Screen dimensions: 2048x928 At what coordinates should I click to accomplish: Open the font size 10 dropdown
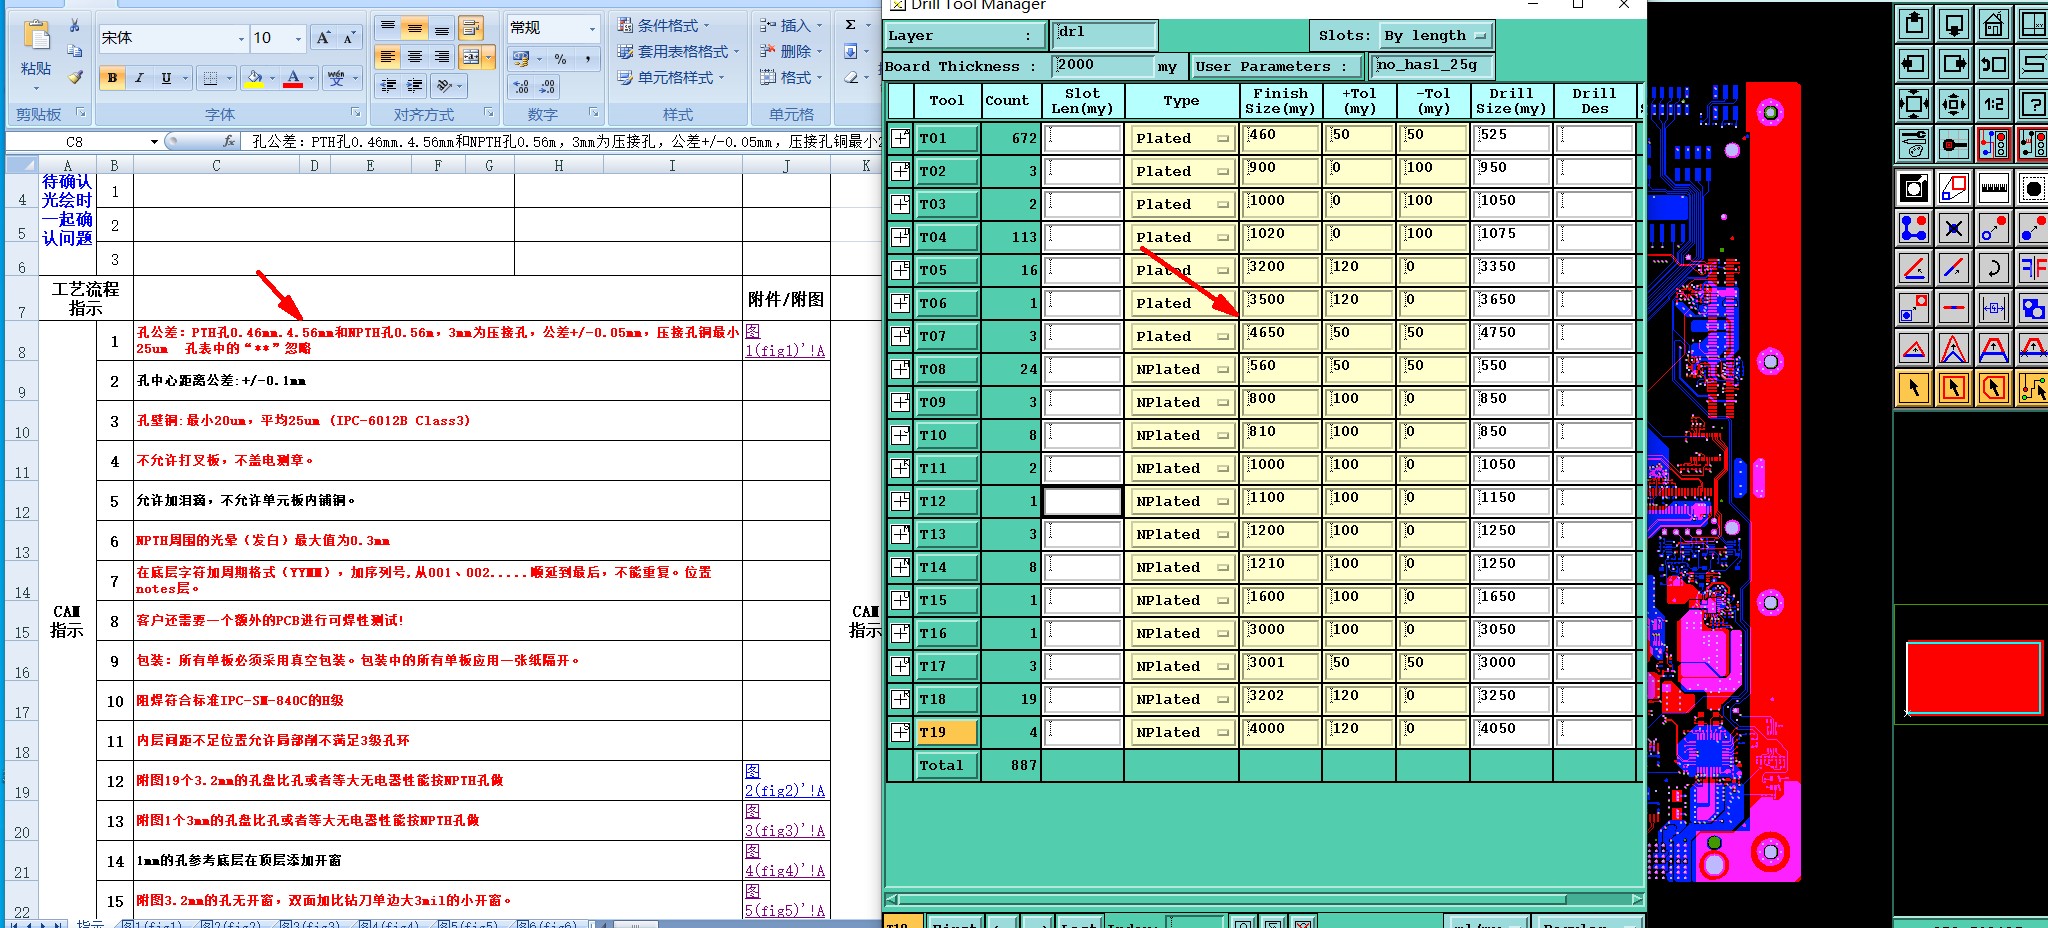[x=298, y=38]
